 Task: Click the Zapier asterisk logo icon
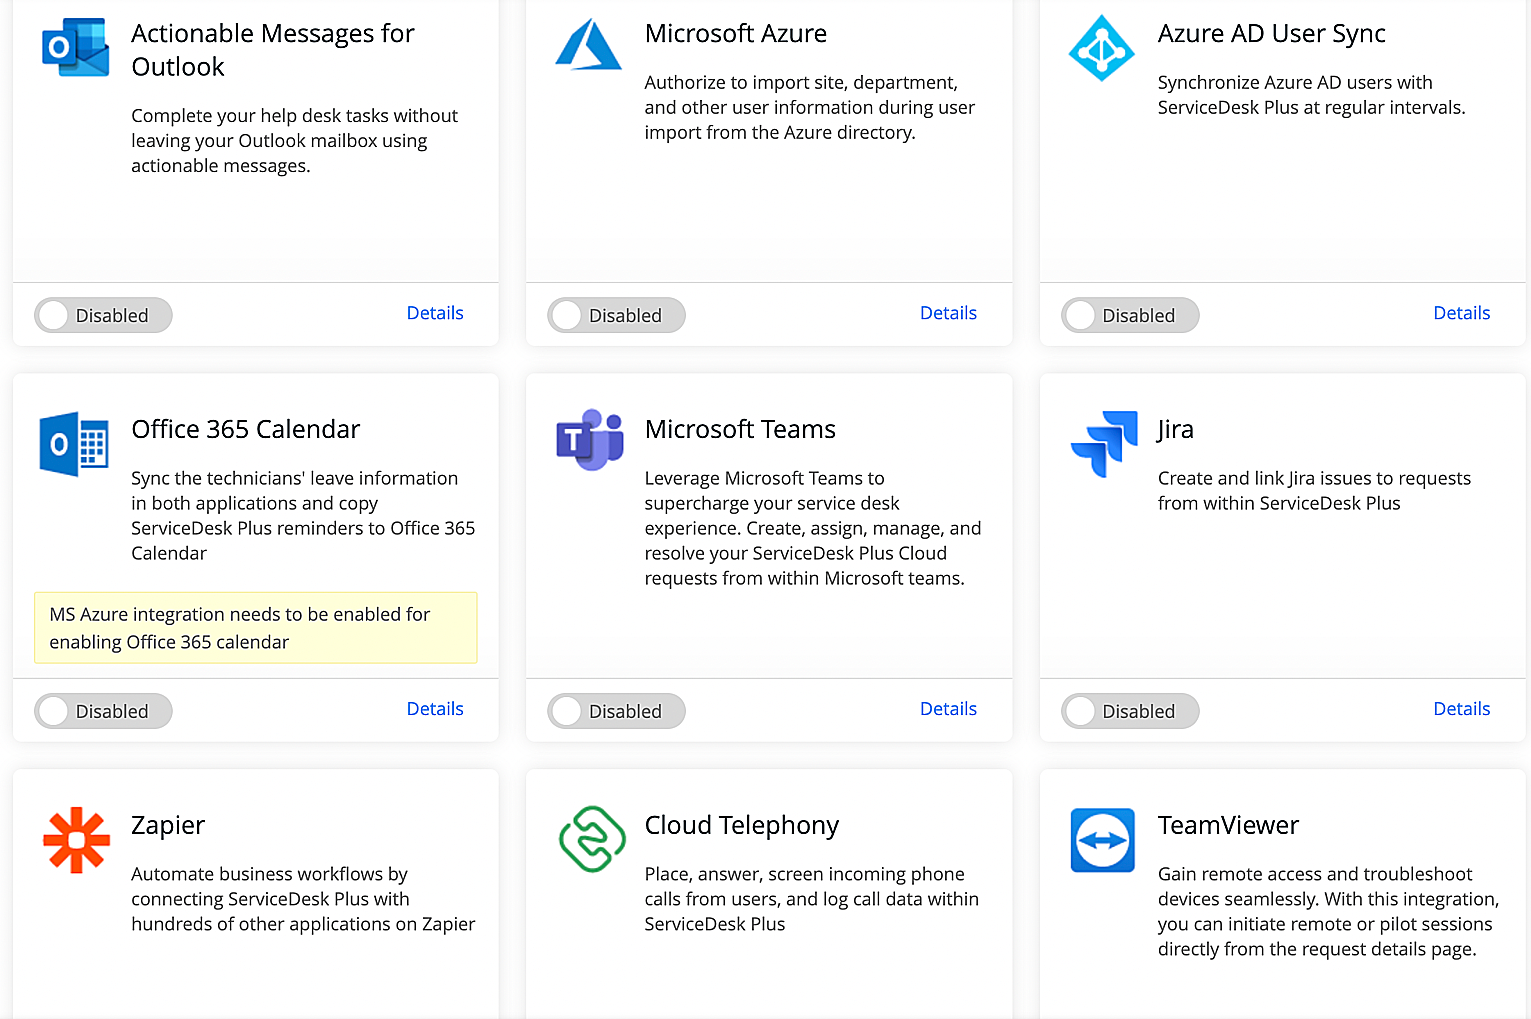click(x=76, y=840)
